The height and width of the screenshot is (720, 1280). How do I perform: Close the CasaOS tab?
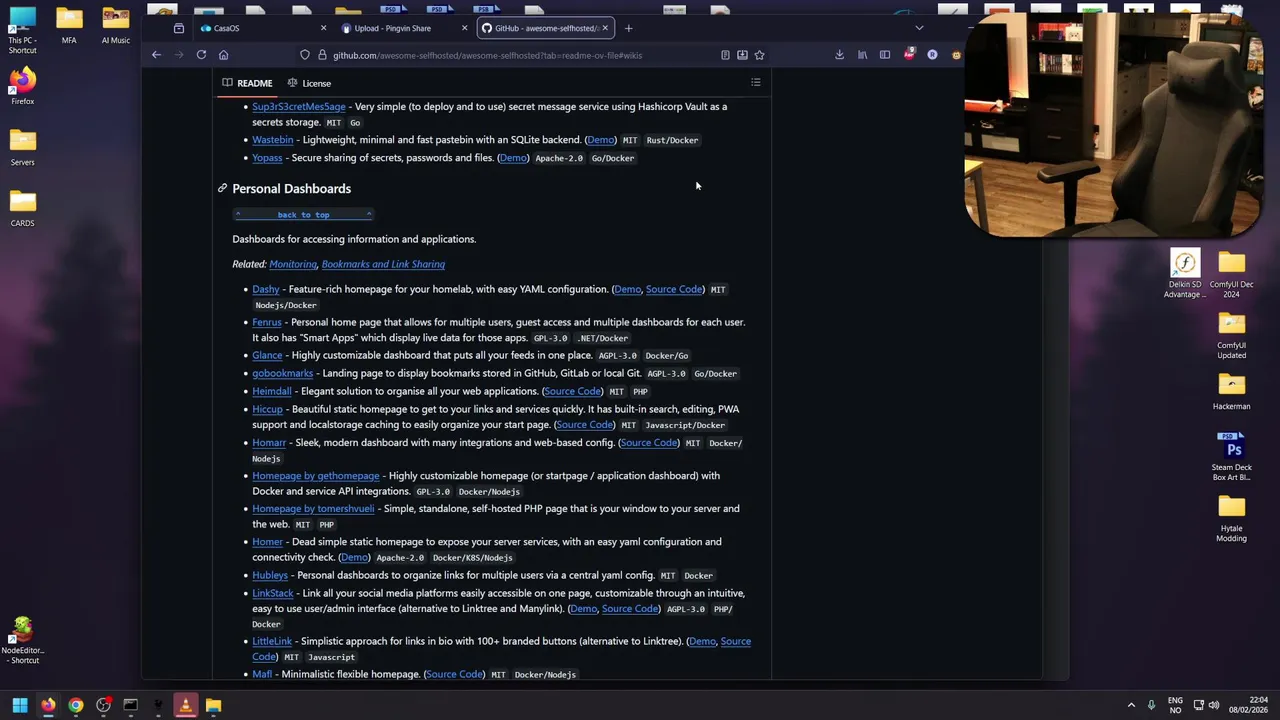click(x=325, y=28)
